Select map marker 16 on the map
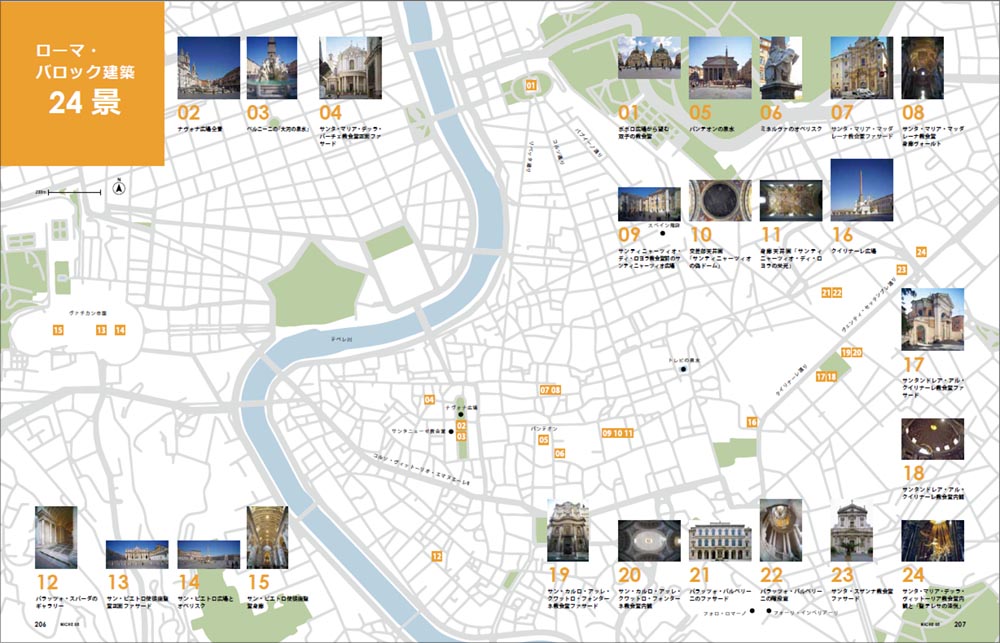The image size is (1000, 643). [x=753, y=422]
